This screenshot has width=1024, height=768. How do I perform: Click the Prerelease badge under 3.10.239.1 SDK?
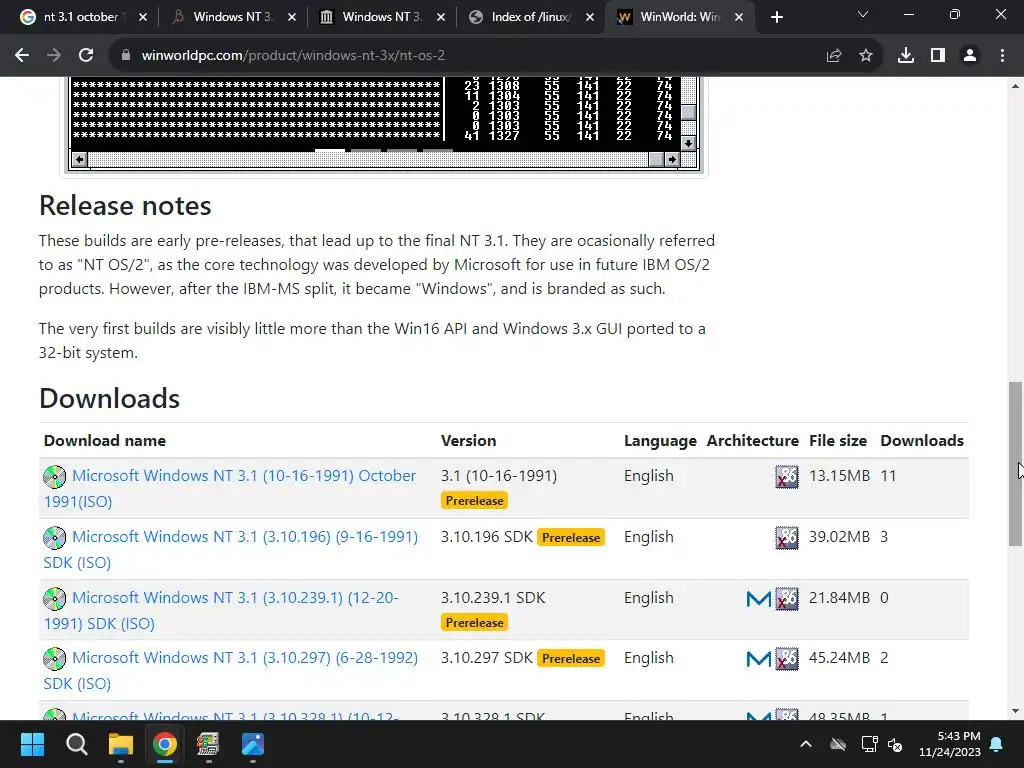[474, 623]
